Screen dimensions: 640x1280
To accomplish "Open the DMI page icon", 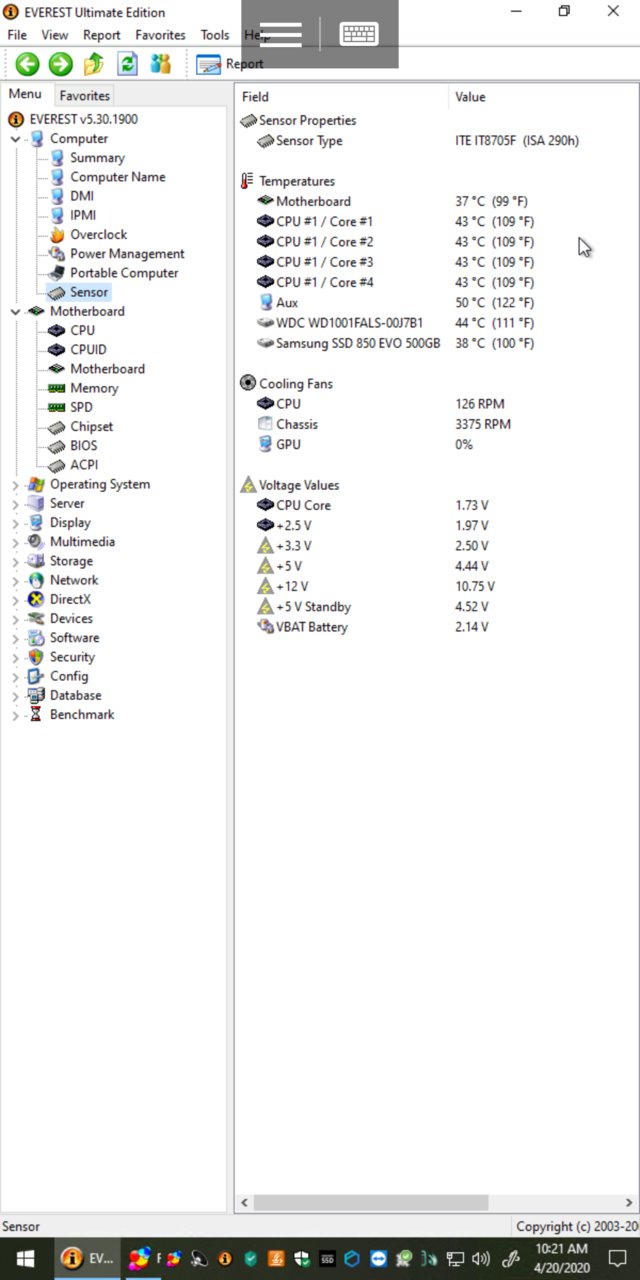I will [57, 196].
